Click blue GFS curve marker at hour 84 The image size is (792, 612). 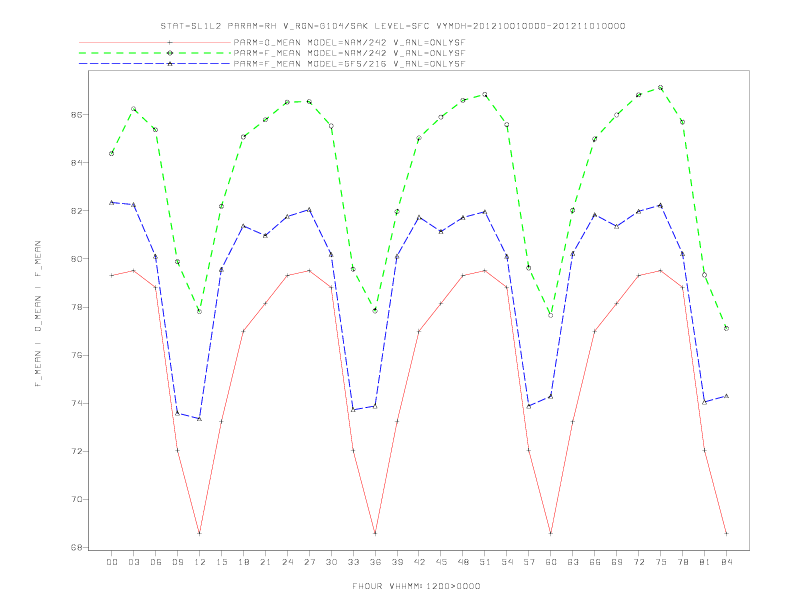tap(726, 396)
